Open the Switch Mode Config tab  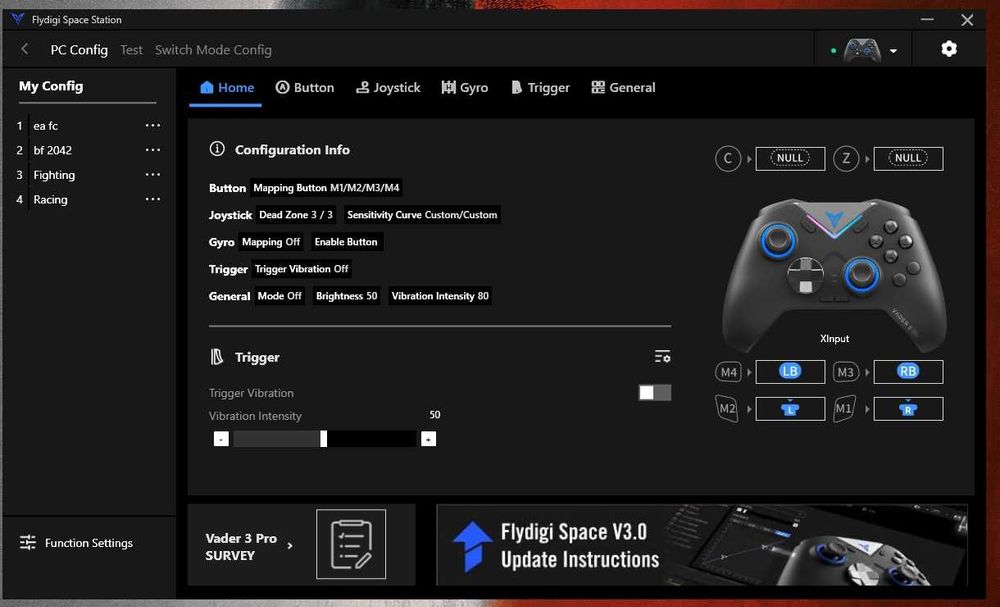213,50
